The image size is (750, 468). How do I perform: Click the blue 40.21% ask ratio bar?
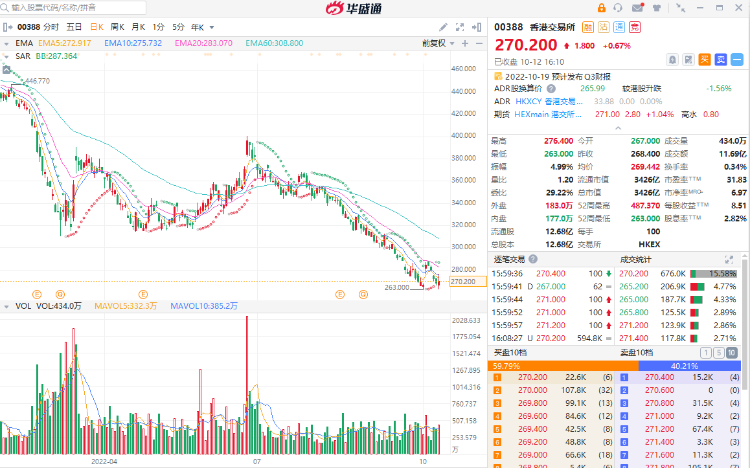690,366
